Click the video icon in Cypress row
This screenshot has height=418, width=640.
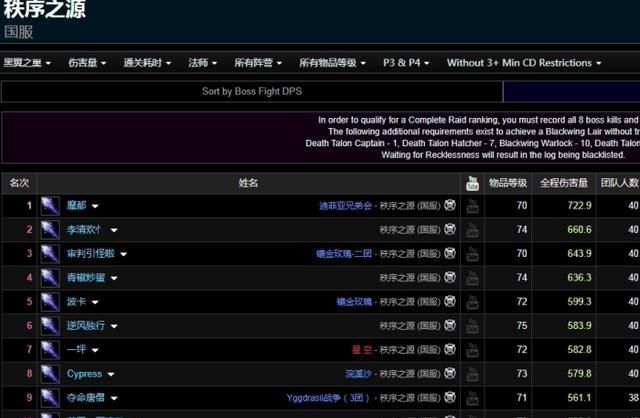click(472, 374)
